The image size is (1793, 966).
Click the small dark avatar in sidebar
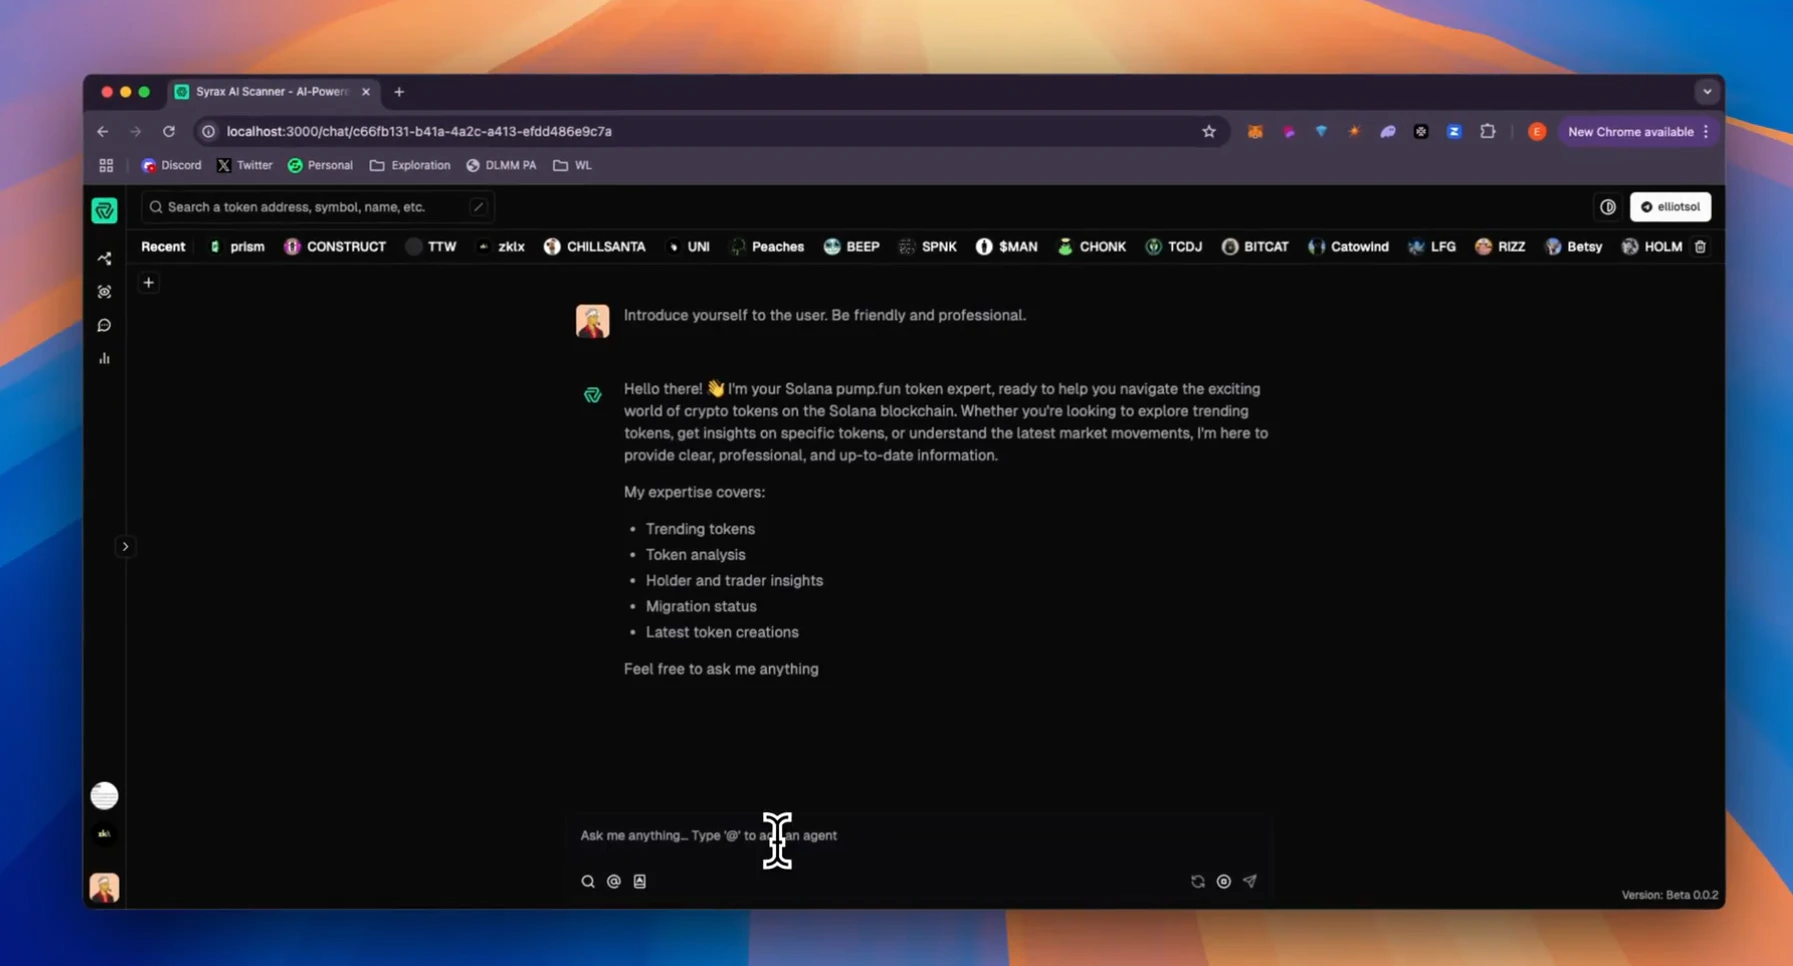[x=104, y=833]
